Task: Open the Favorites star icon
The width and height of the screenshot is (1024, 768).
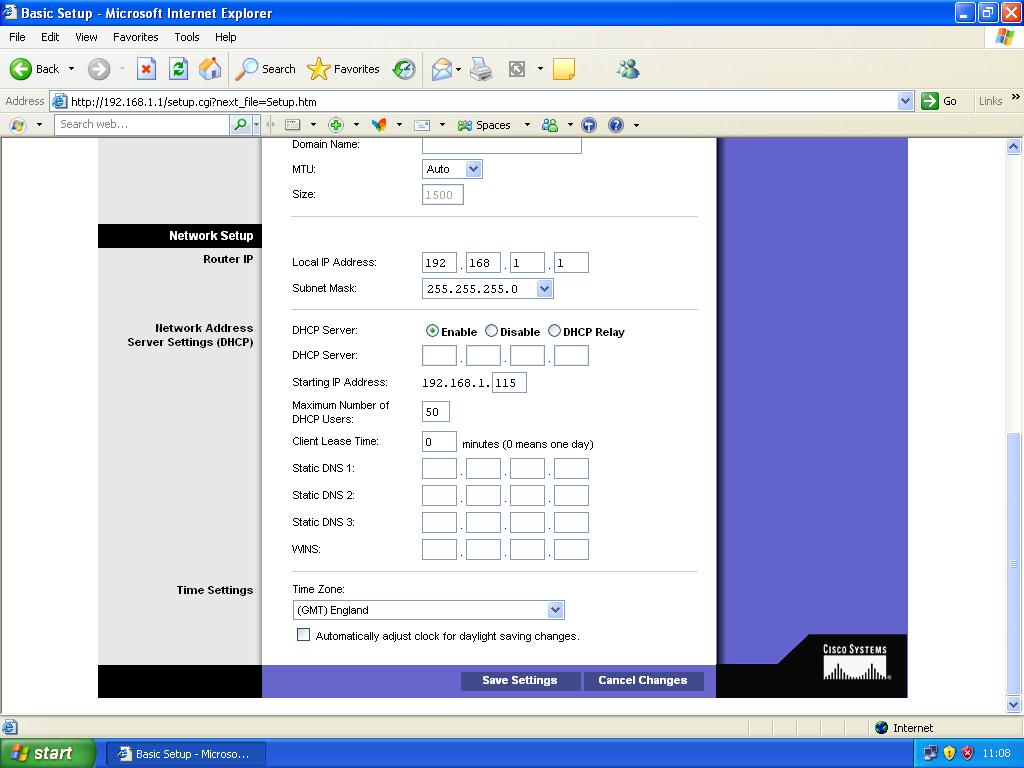Action: coord(319,69)
